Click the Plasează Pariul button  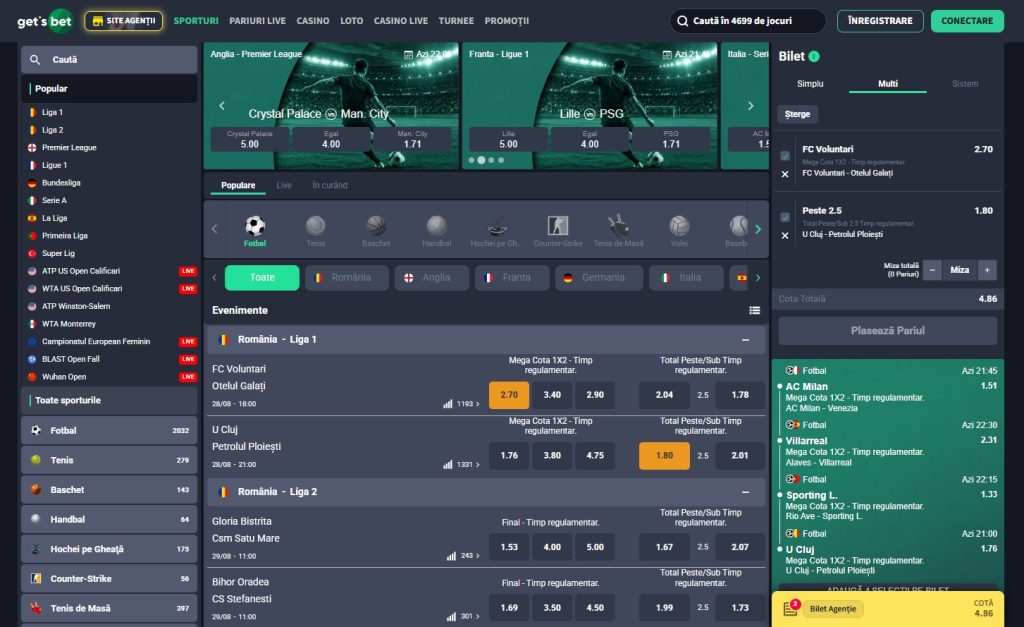tap(888, 331)
